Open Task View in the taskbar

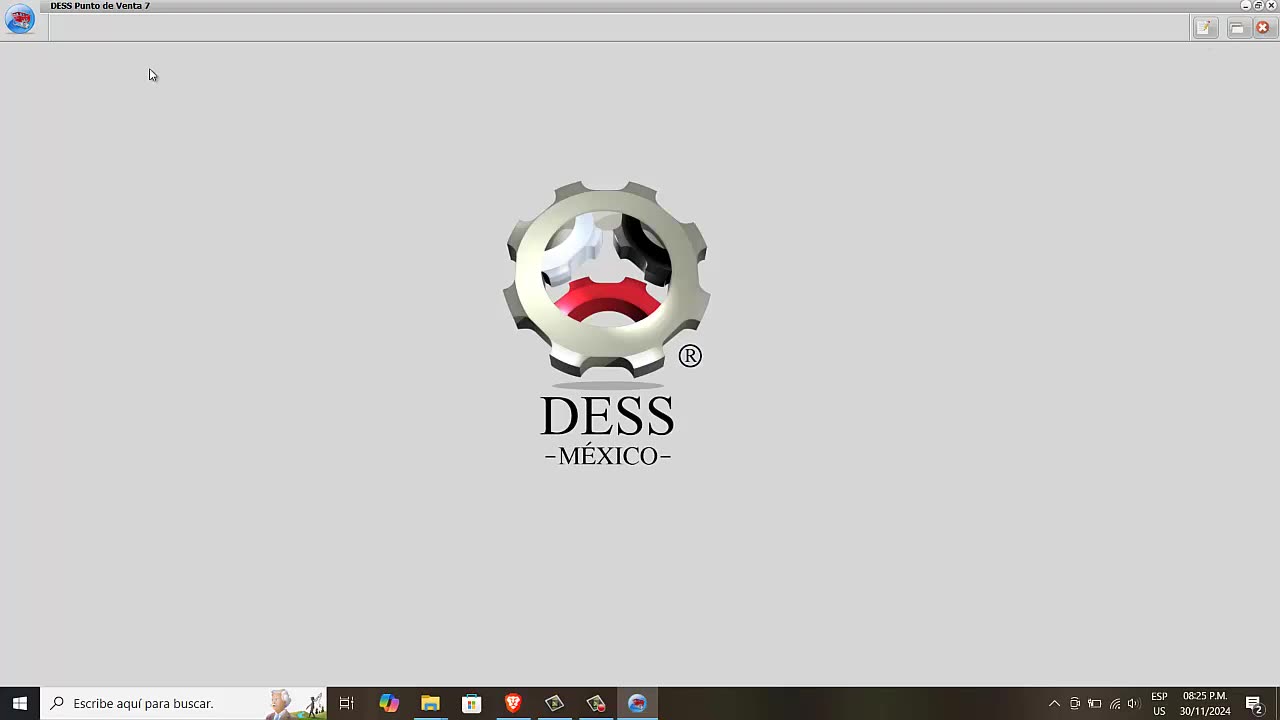(x=347, y=704)
